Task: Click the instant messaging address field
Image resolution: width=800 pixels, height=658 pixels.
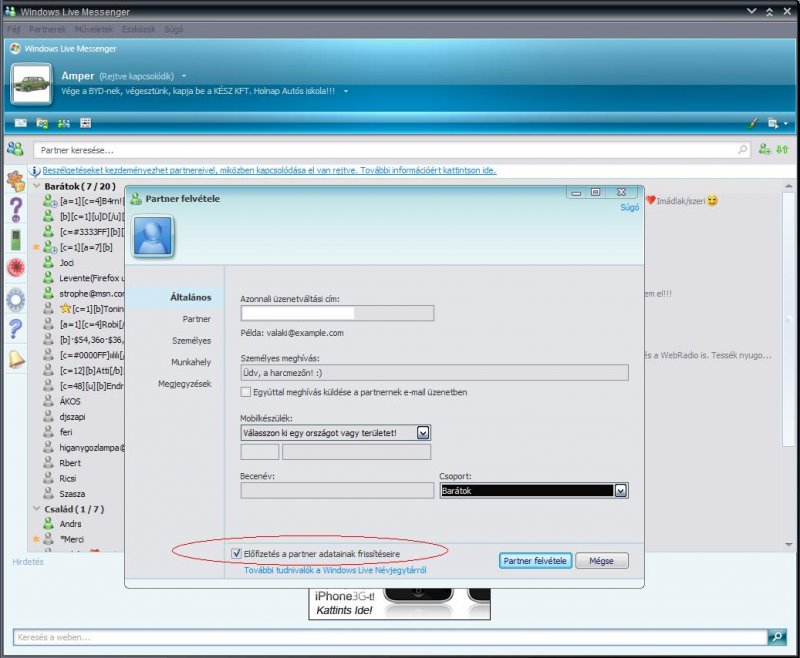Action: pyautogui.click(x=337, y=313)
